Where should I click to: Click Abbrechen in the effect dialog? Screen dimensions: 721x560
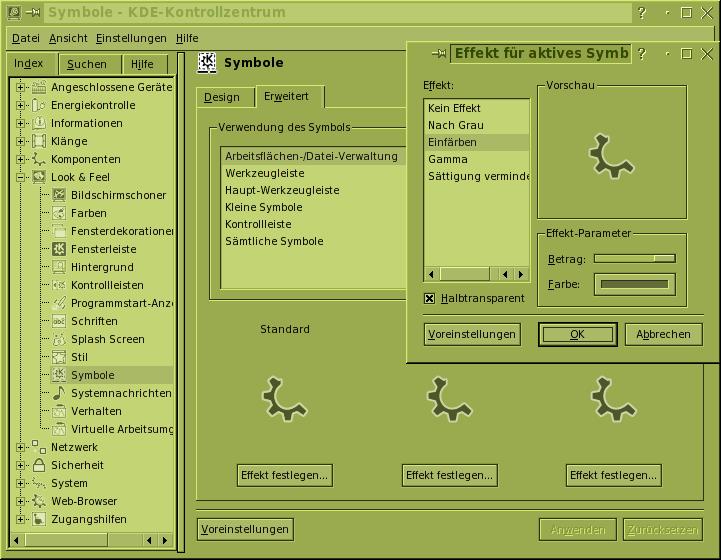pos(664,334)
